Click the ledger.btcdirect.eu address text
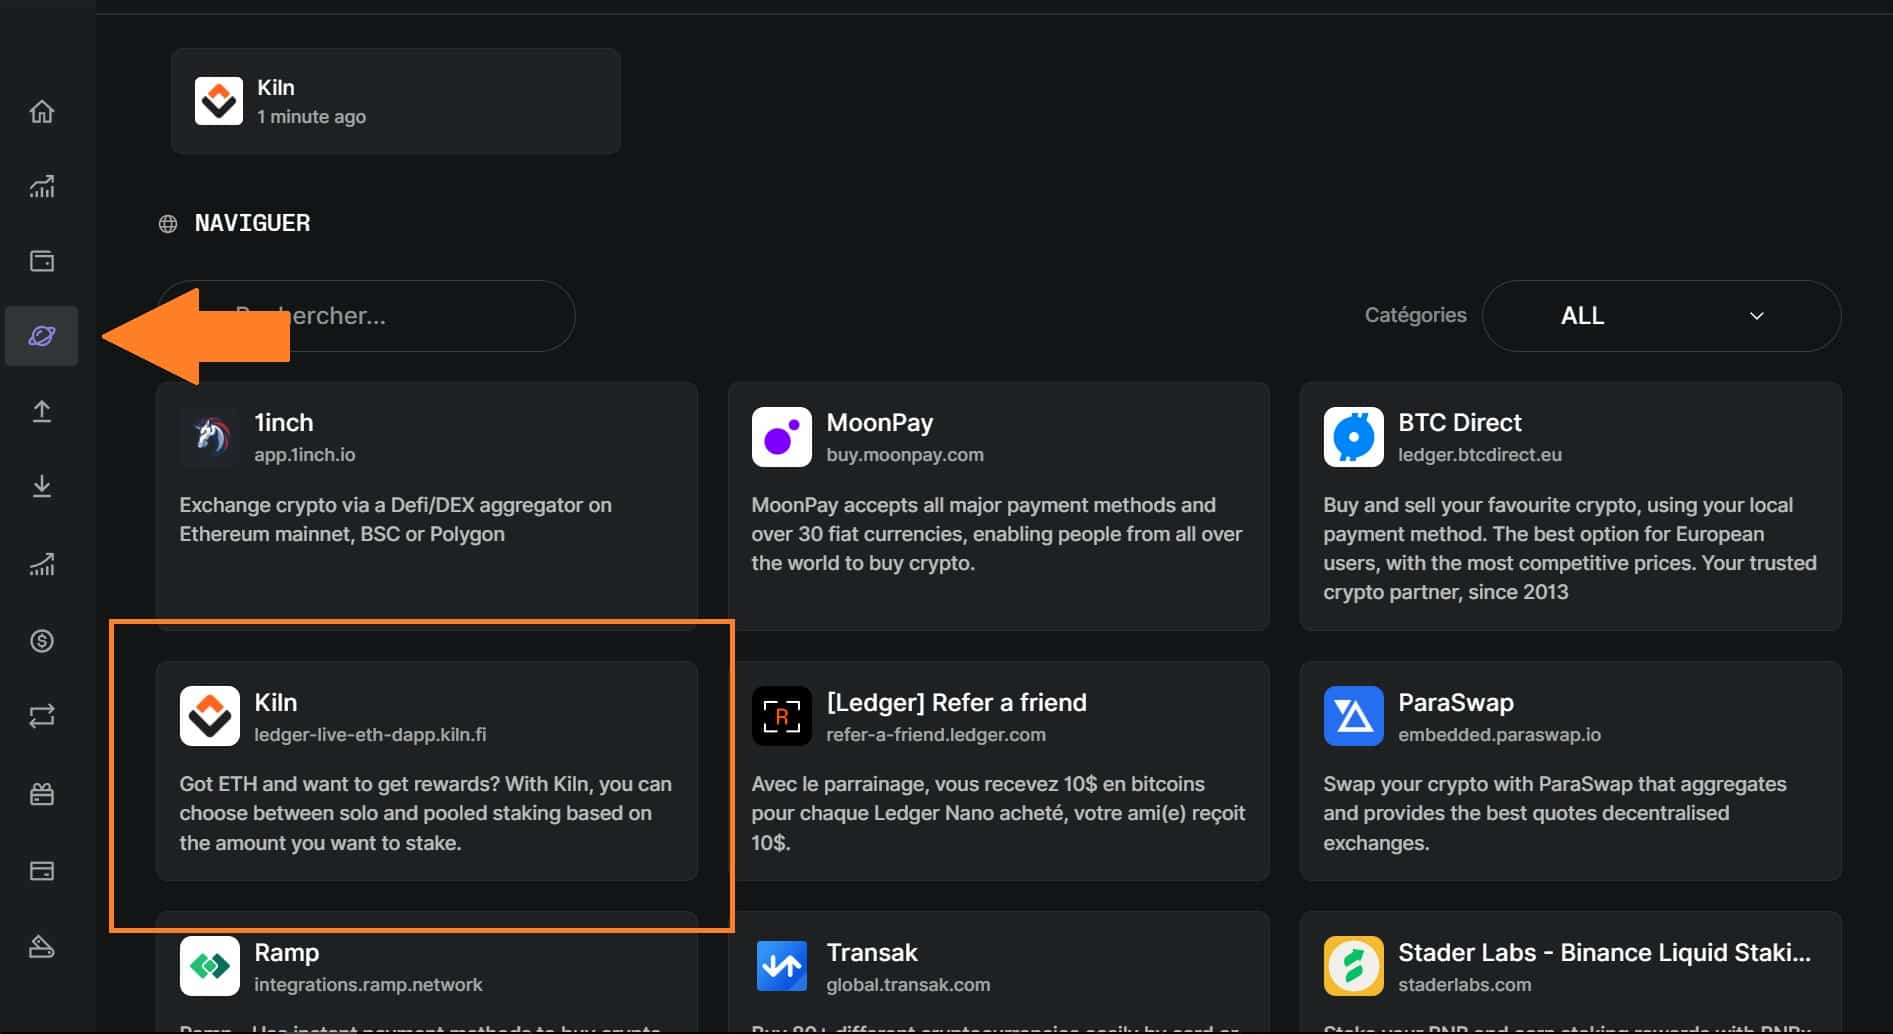The height and width of the screenshot is (1034, 1893). (1480, 454)
